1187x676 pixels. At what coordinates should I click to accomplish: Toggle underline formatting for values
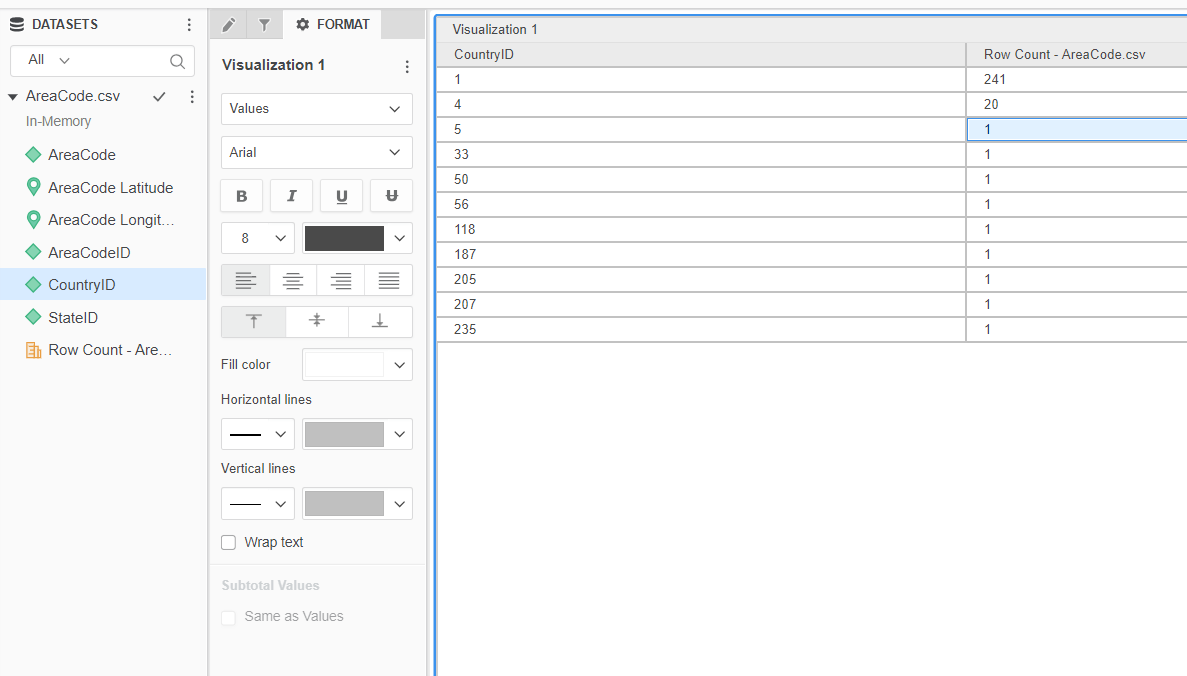(x=341, y=195)
